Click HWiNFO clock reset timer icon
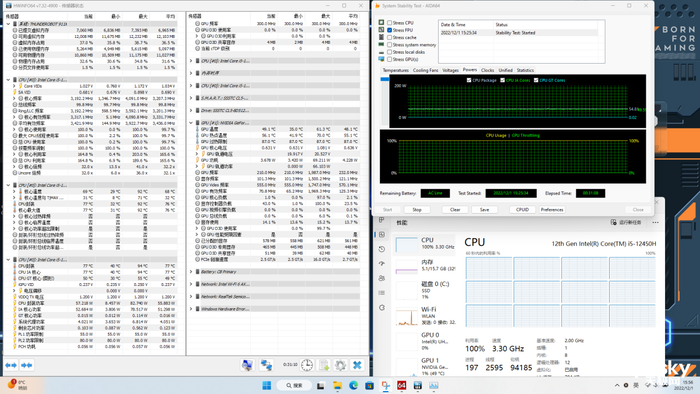Image resolution: width=700 pixels, height=394 pixels. pos(307,365)
